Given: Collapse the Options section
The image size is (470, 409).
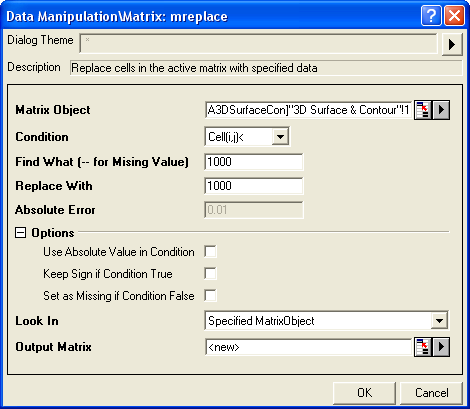Looking at the screenshot, I should pyautogui.click(x=20, y=233).
